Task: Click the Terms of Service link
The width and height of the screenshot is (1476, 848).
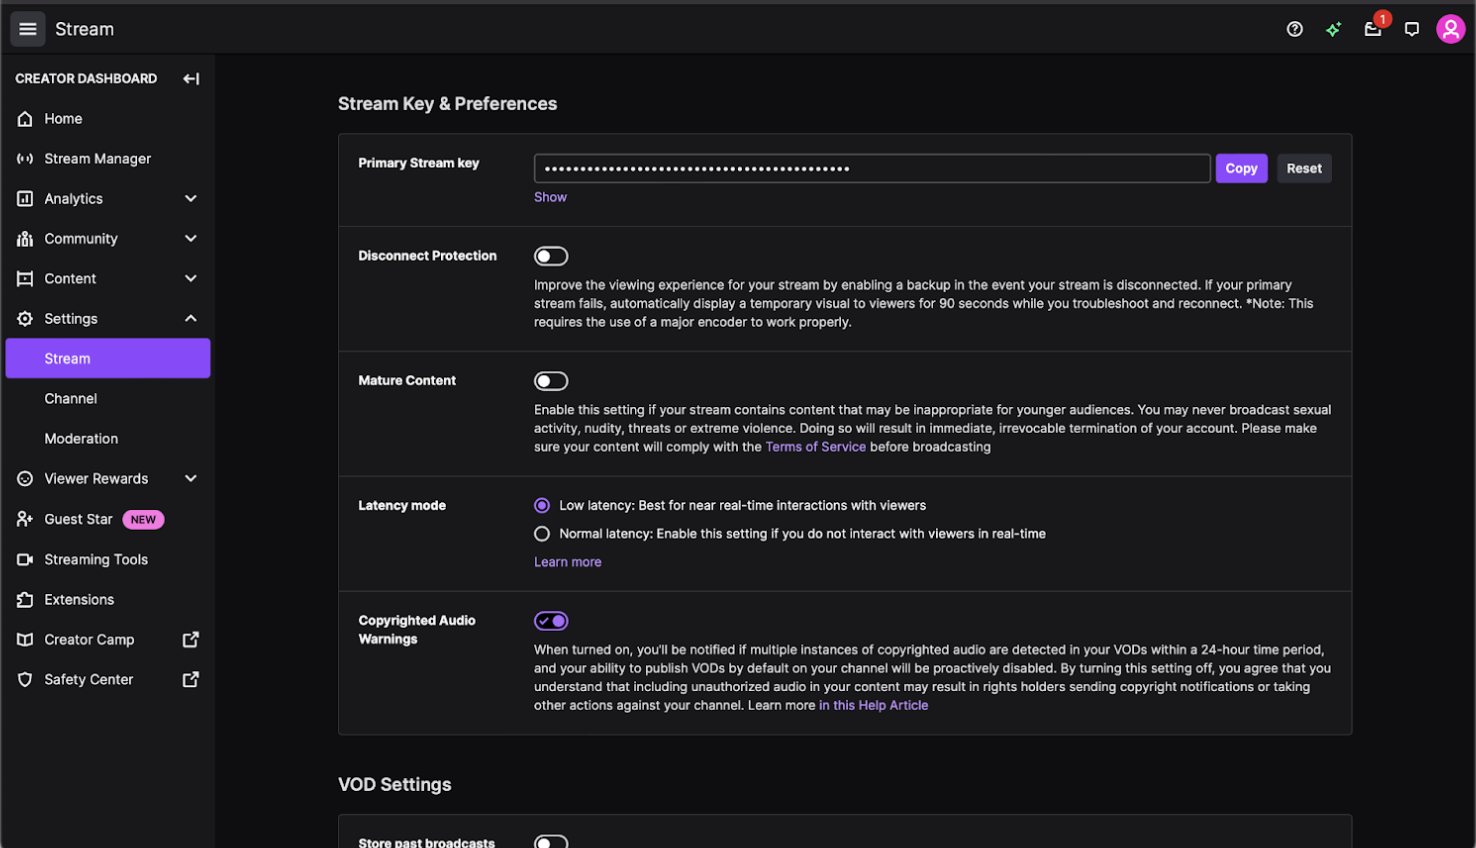Action: (815, 447)
